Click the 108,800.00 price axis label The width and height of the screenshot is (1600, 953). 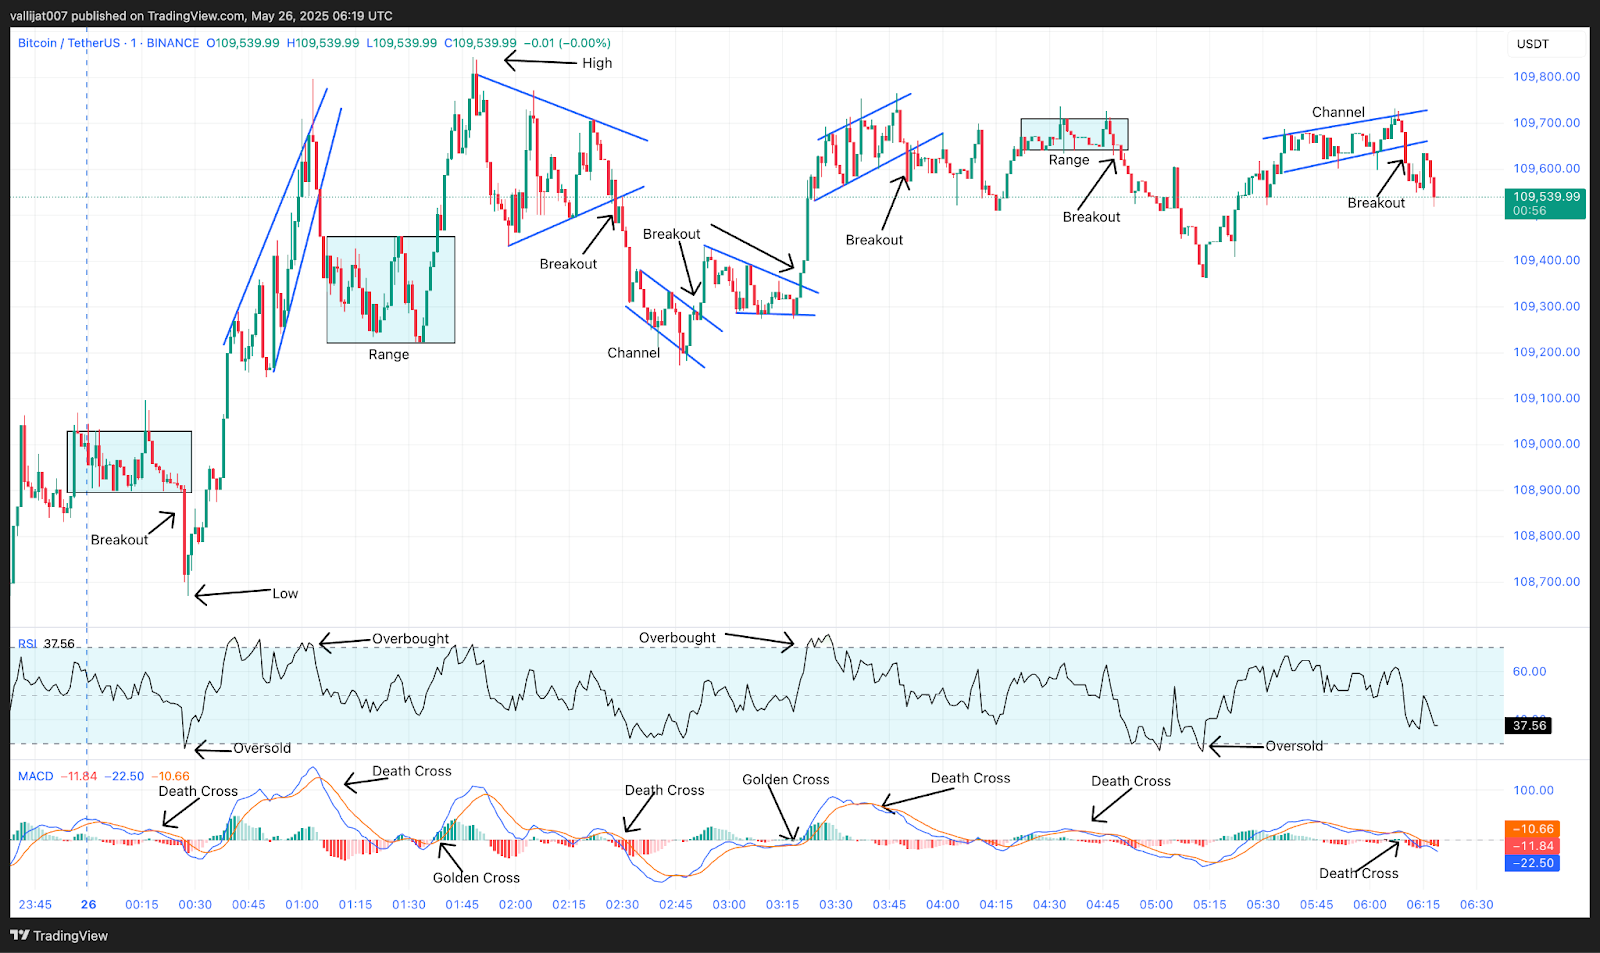coord(1546,536)
